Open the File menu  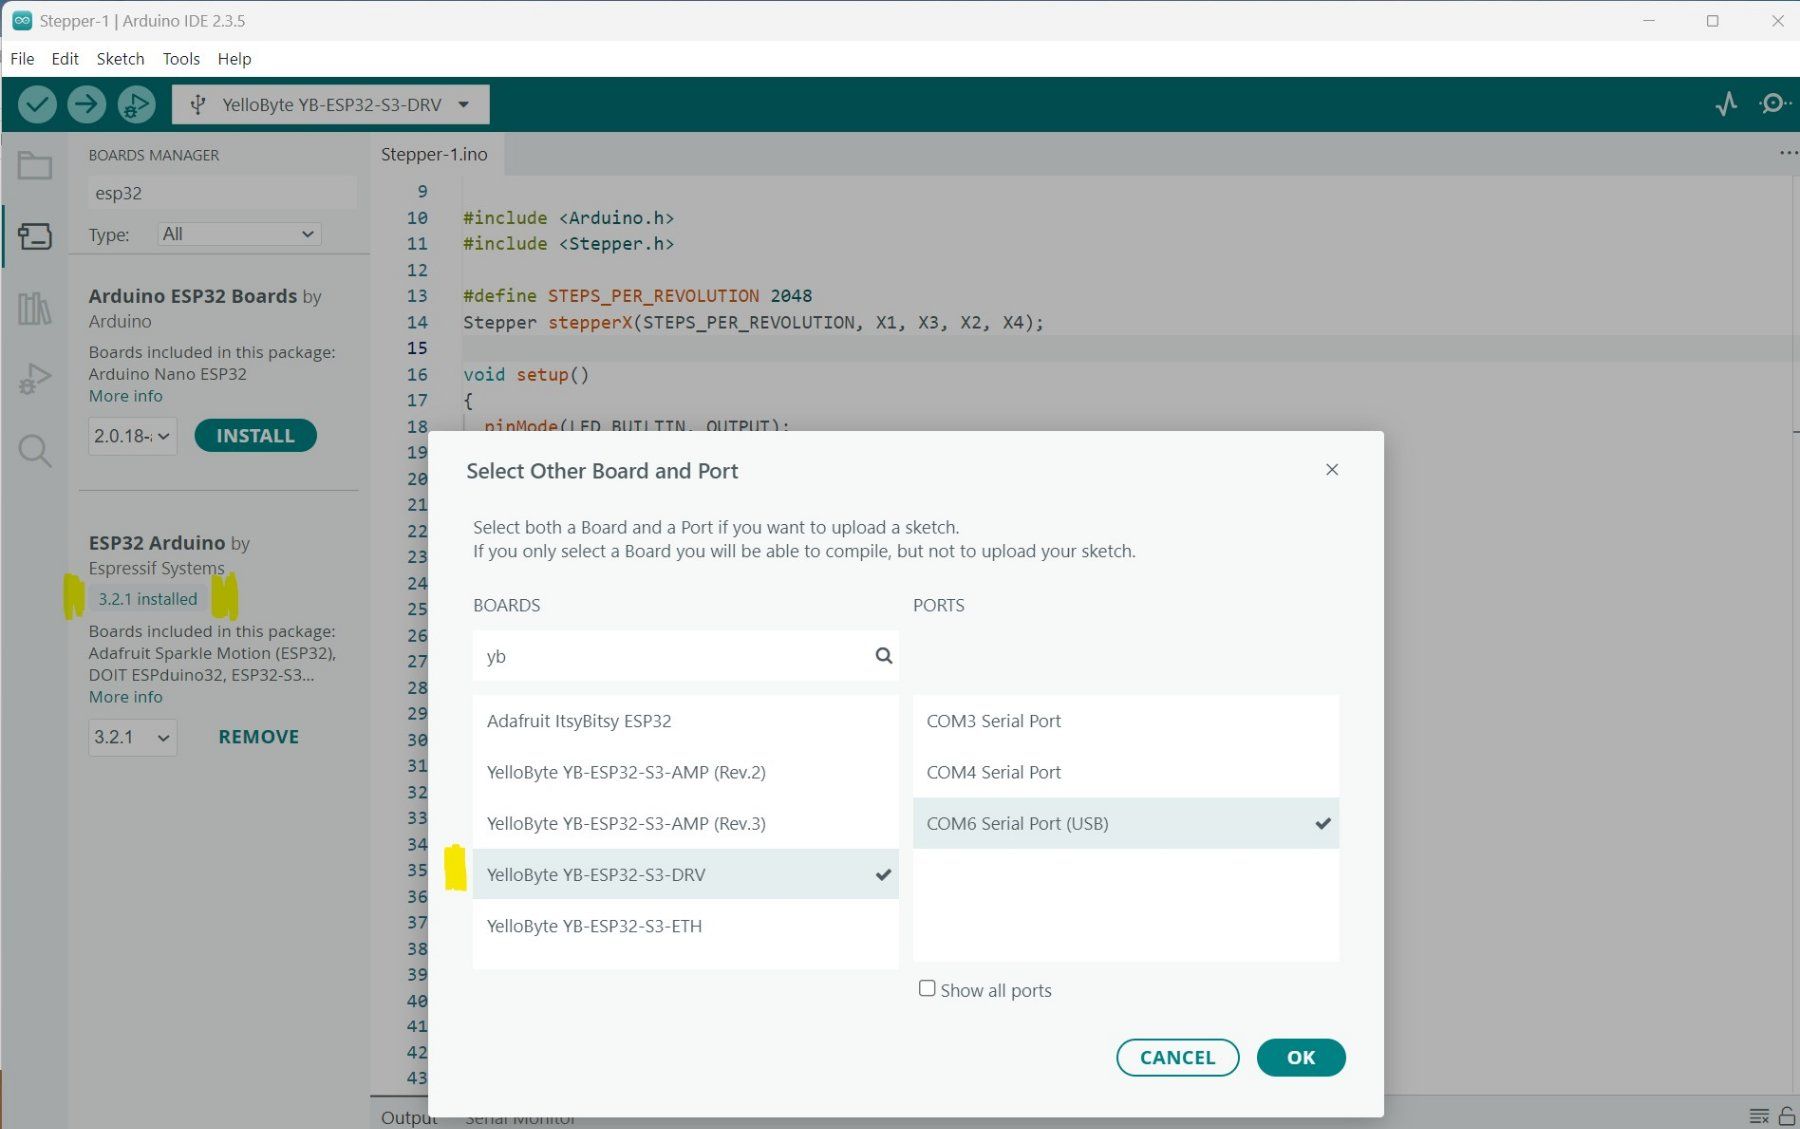(x=22, y=59)
